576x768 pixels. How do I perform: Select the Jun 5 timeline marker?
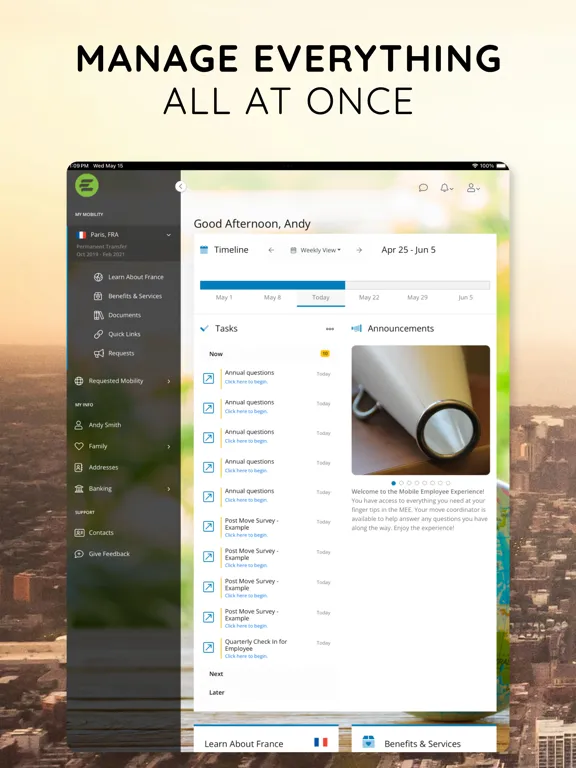pos(465,297)
